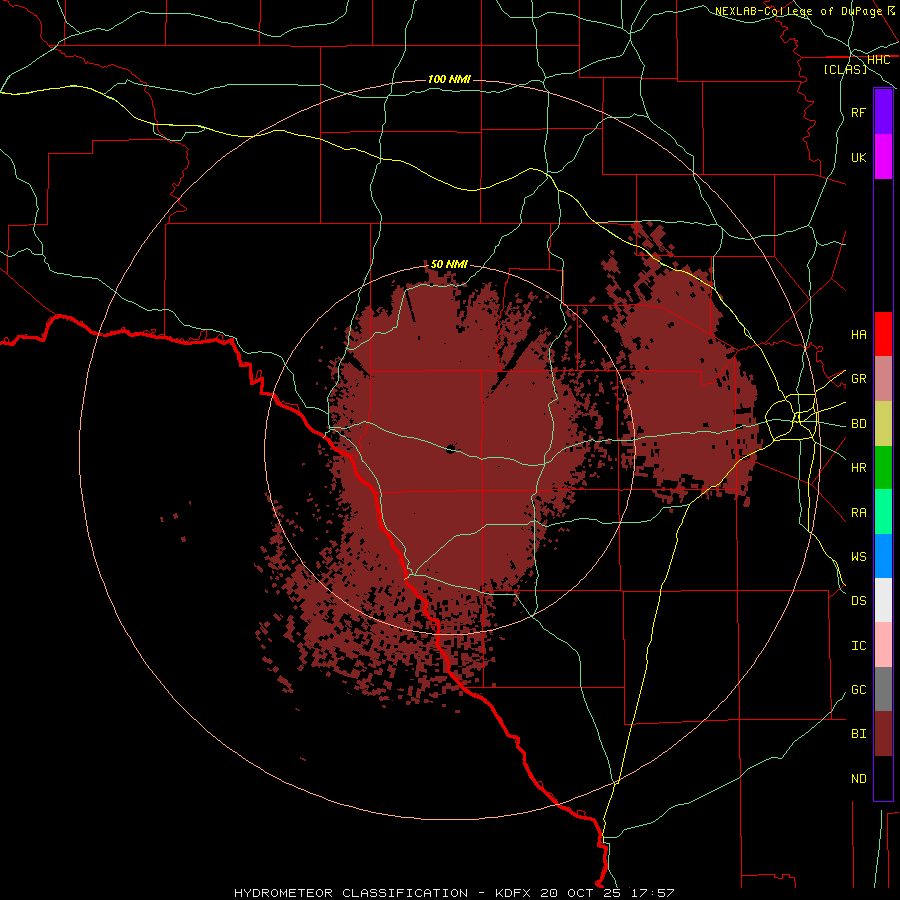This screenshot has height=900, width=900.
Task: Click the GR legend label
Action: point(858,379)
